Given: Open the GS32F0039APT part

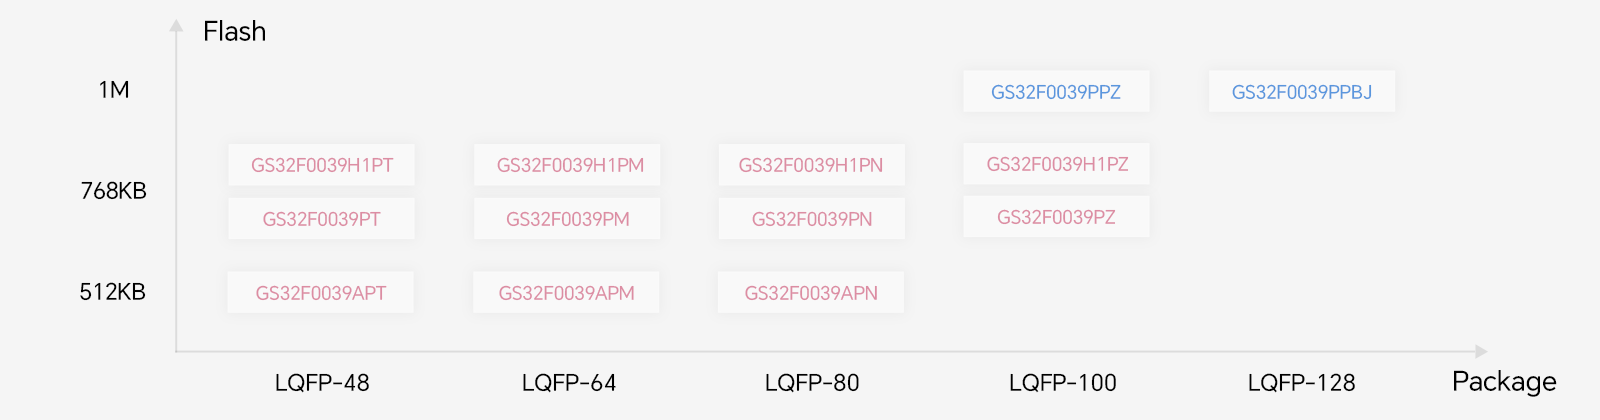Looking at the screenshot, I should [320, 293].
